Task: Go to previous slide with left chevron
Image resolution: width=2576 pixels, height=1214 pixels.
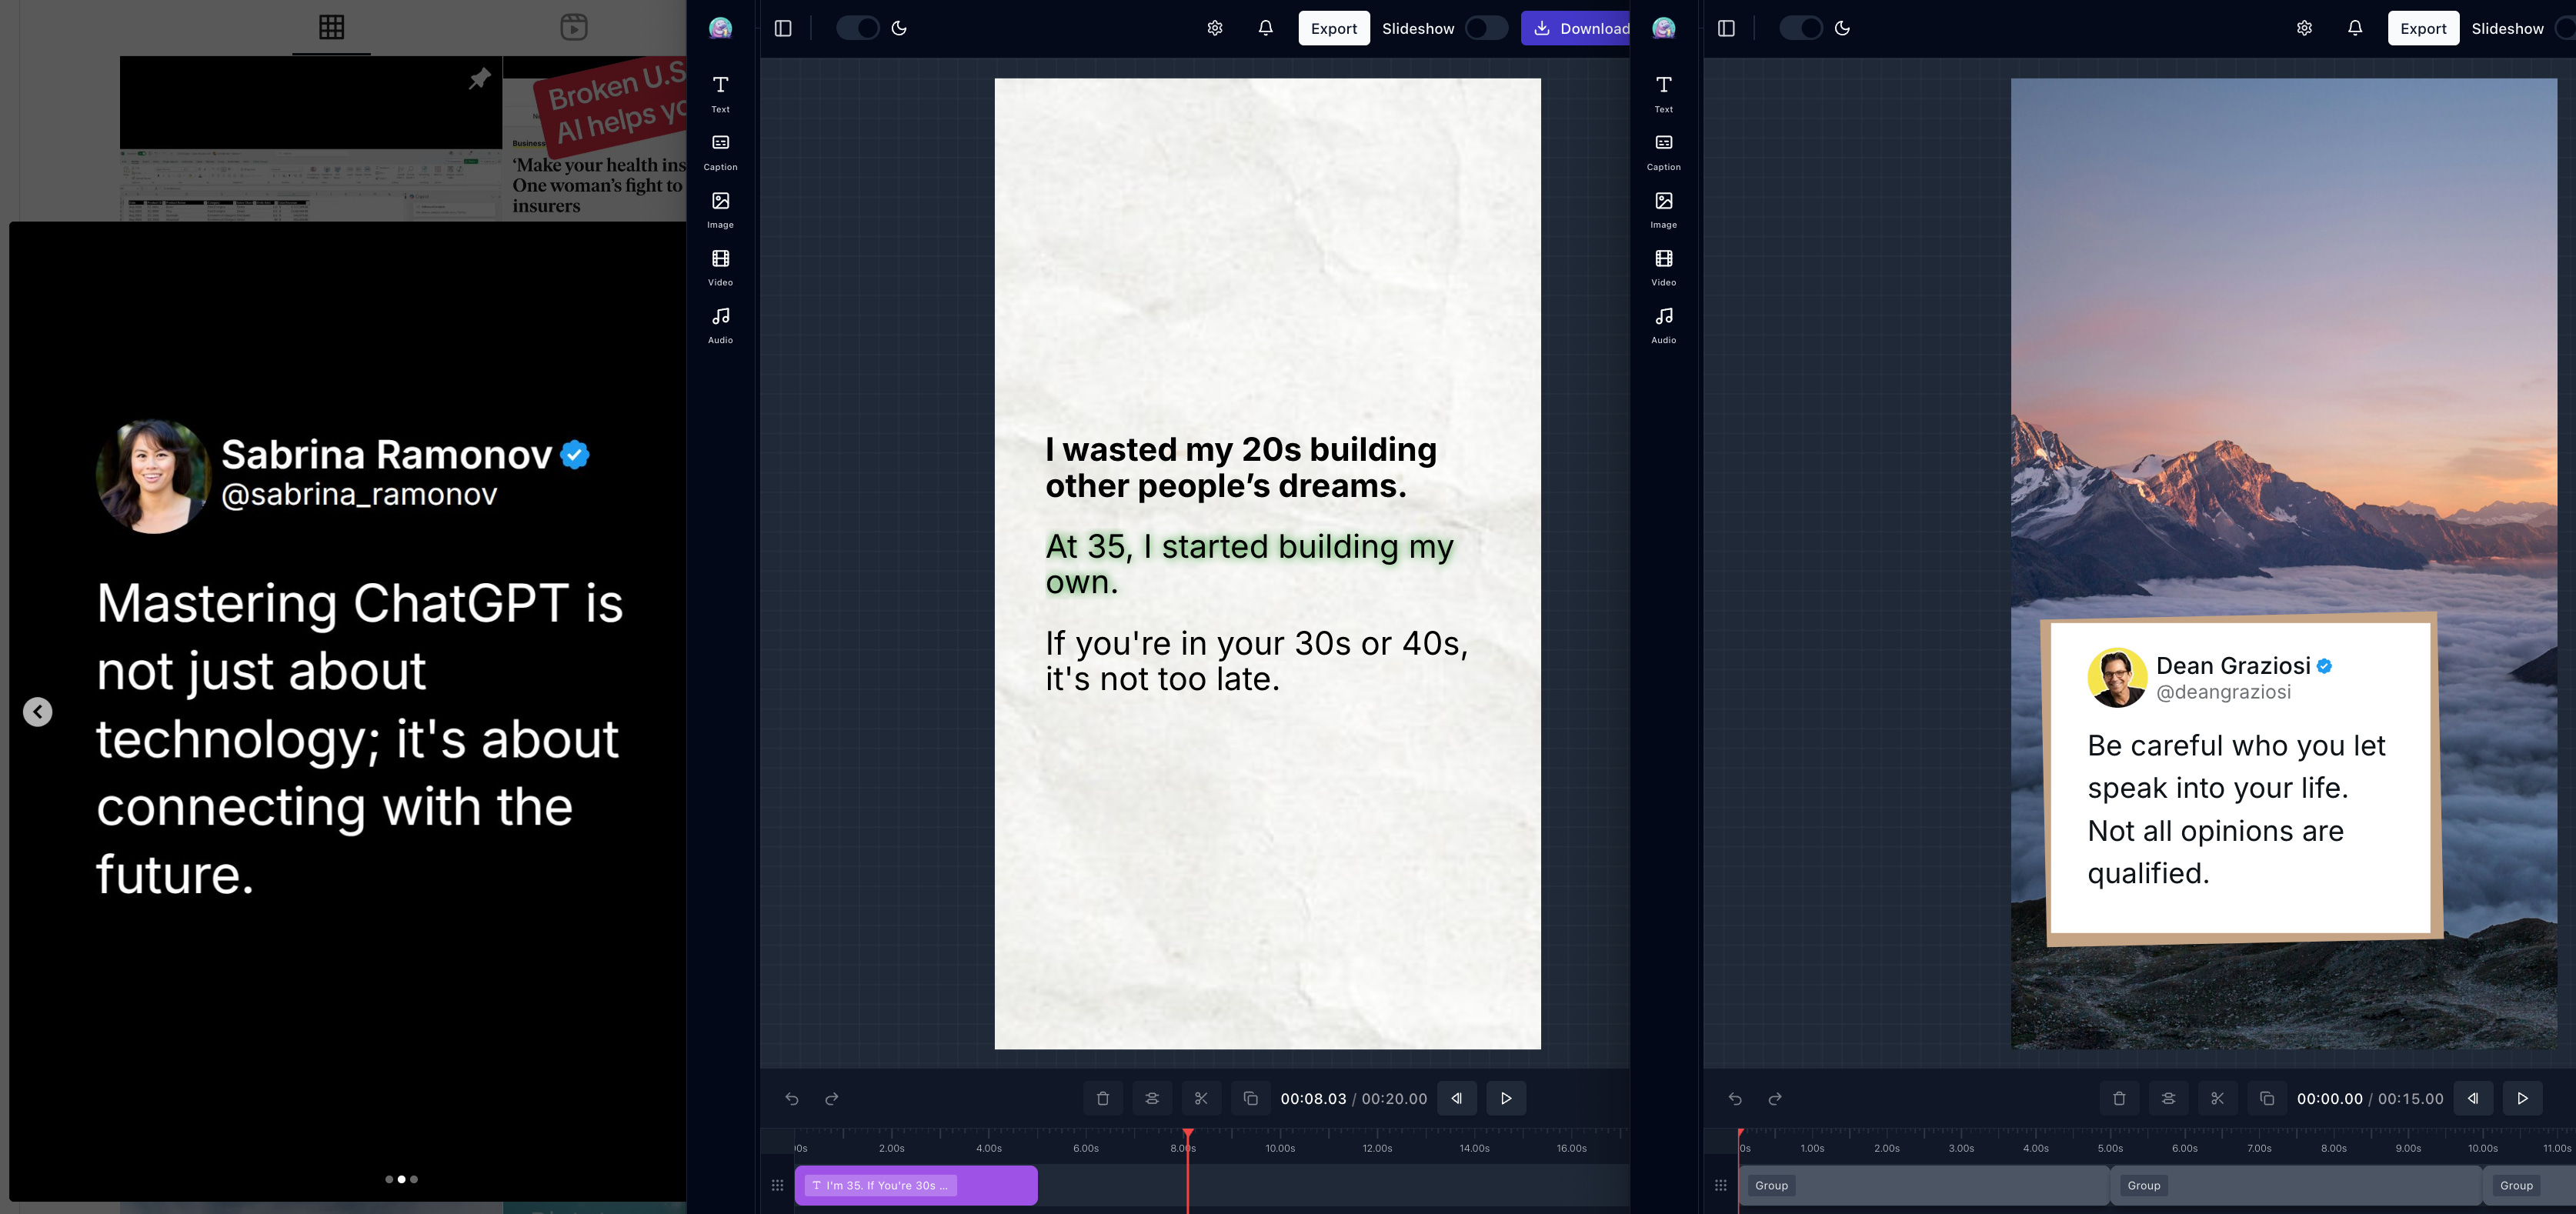Action: click(38, 712)
